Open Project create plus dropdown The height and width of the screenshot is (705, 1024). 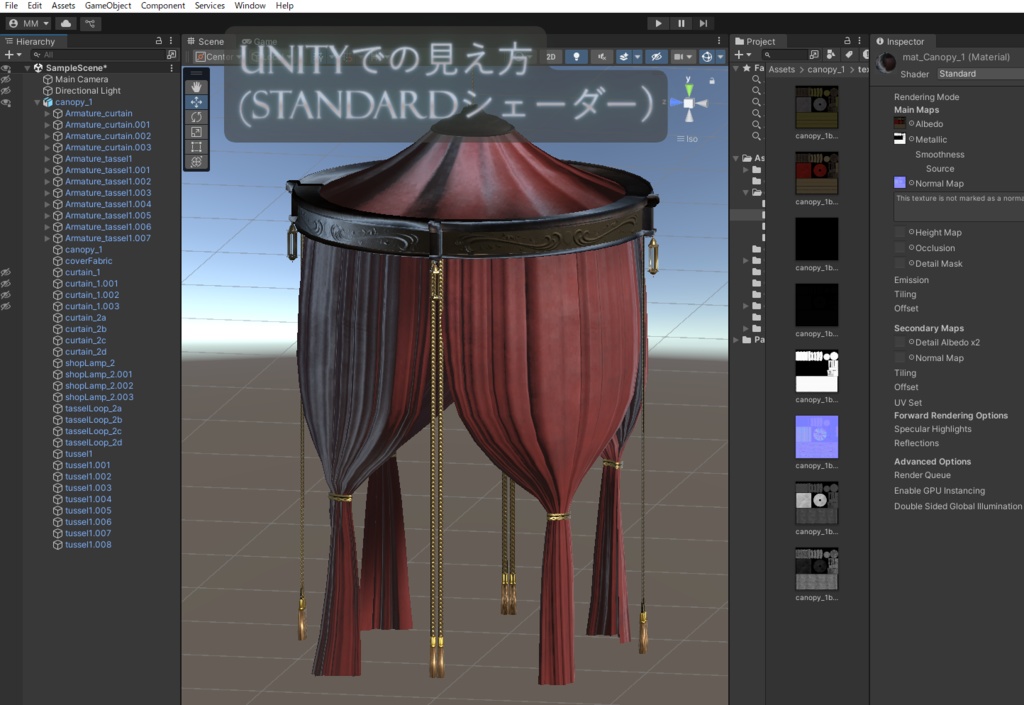click(x=743, y=55)
